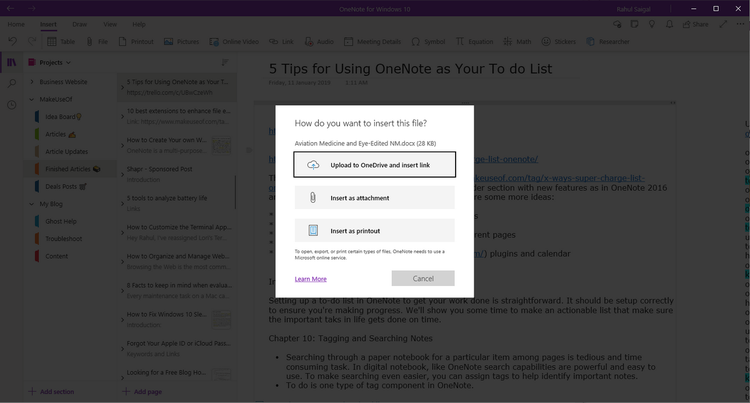
Task: Expand subpages of How to Customize the Terminal
Action: pos(122,233)
